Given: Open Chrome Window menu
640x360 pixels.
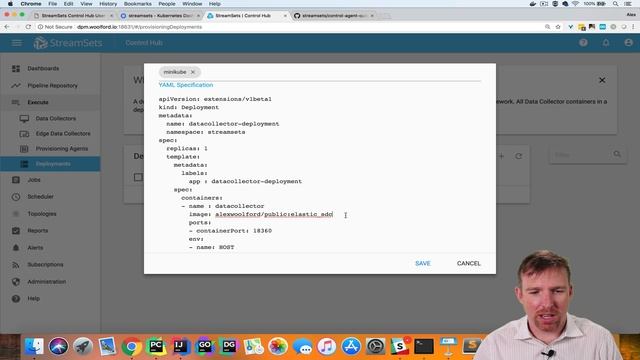Looking at the screenshot, I should pyautogui.click(x=192, y=4).
